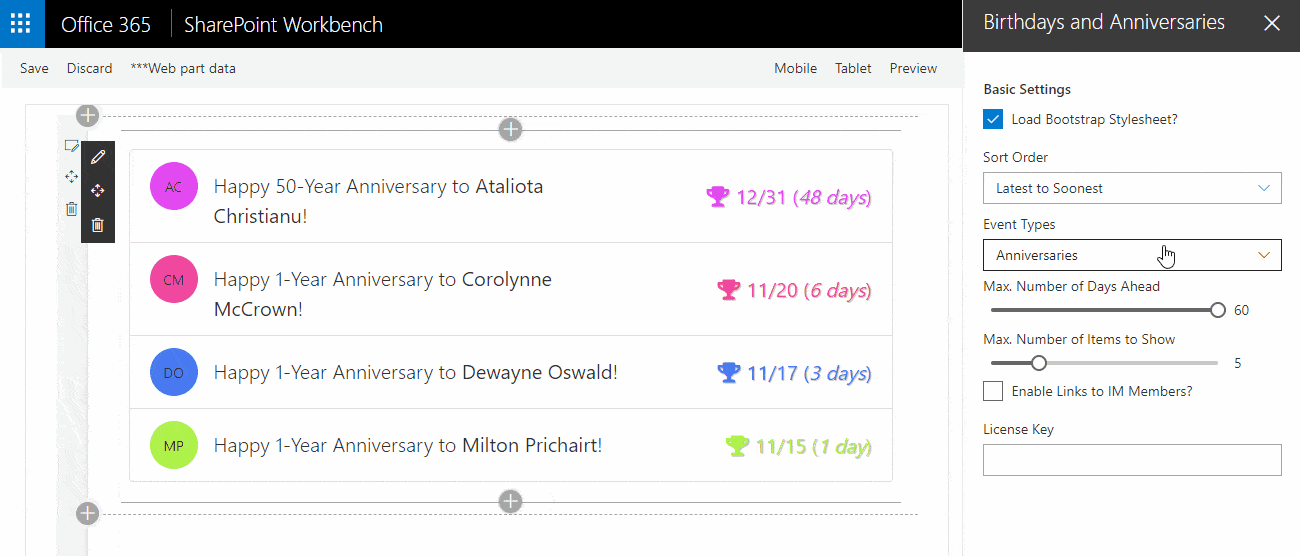Switch to Tablet preview mode

click(x=853, y=69)
